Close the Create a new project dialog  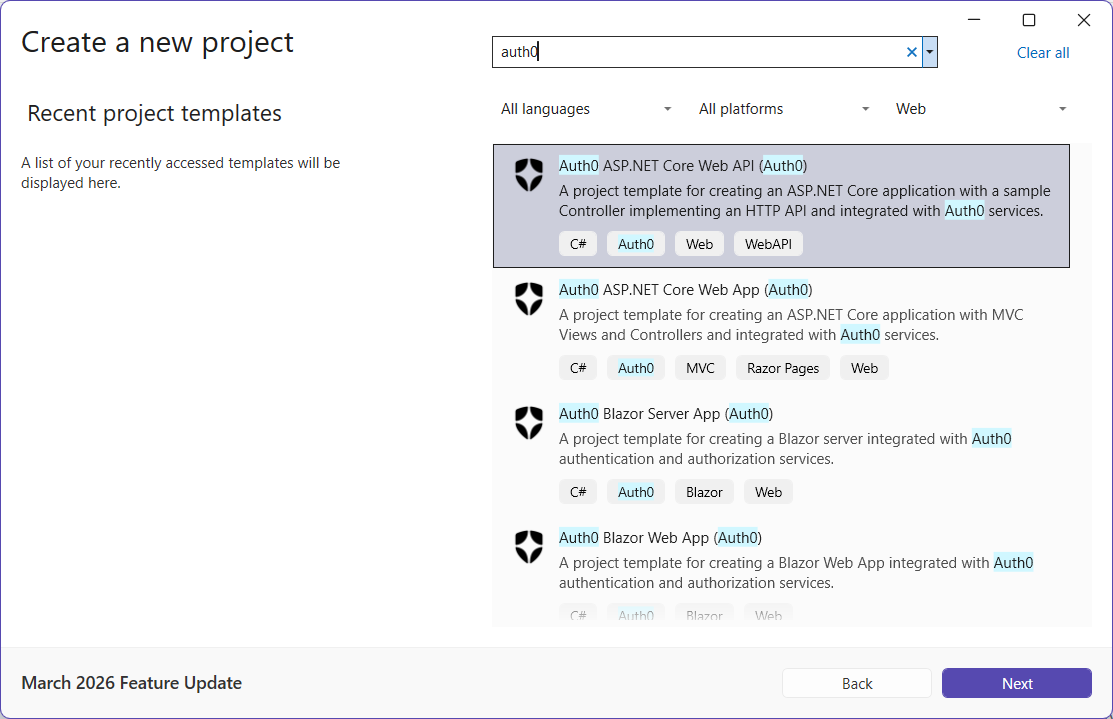coord(1083,20)
